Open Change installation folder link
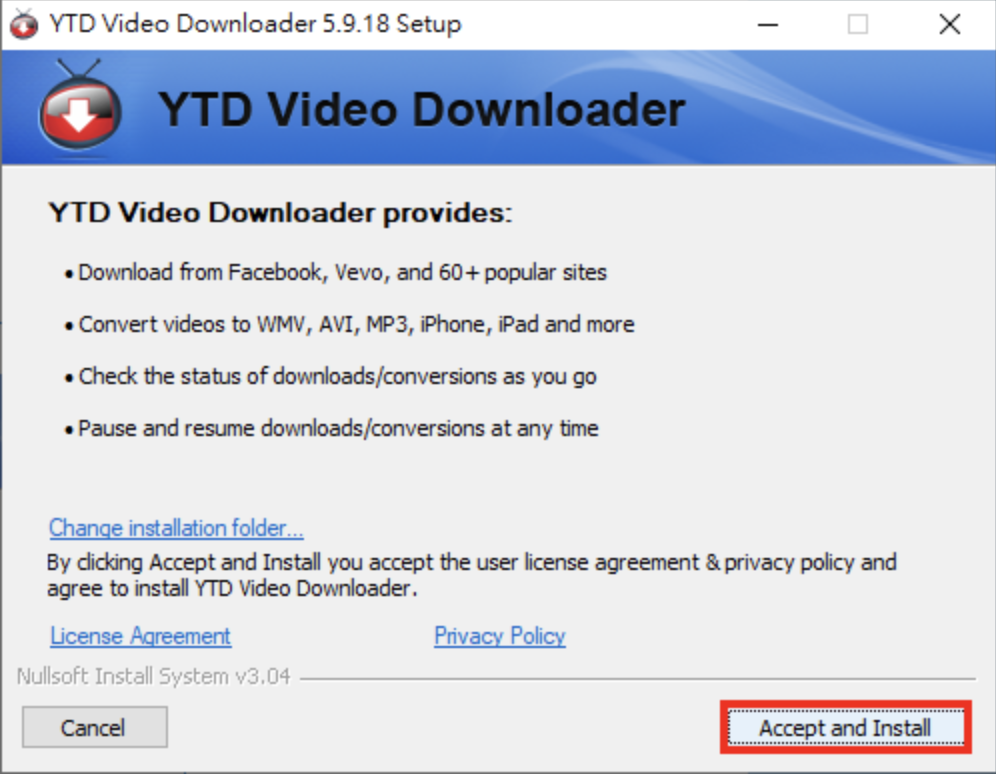Screen dimensions: 996x774 tap(176, 528)
